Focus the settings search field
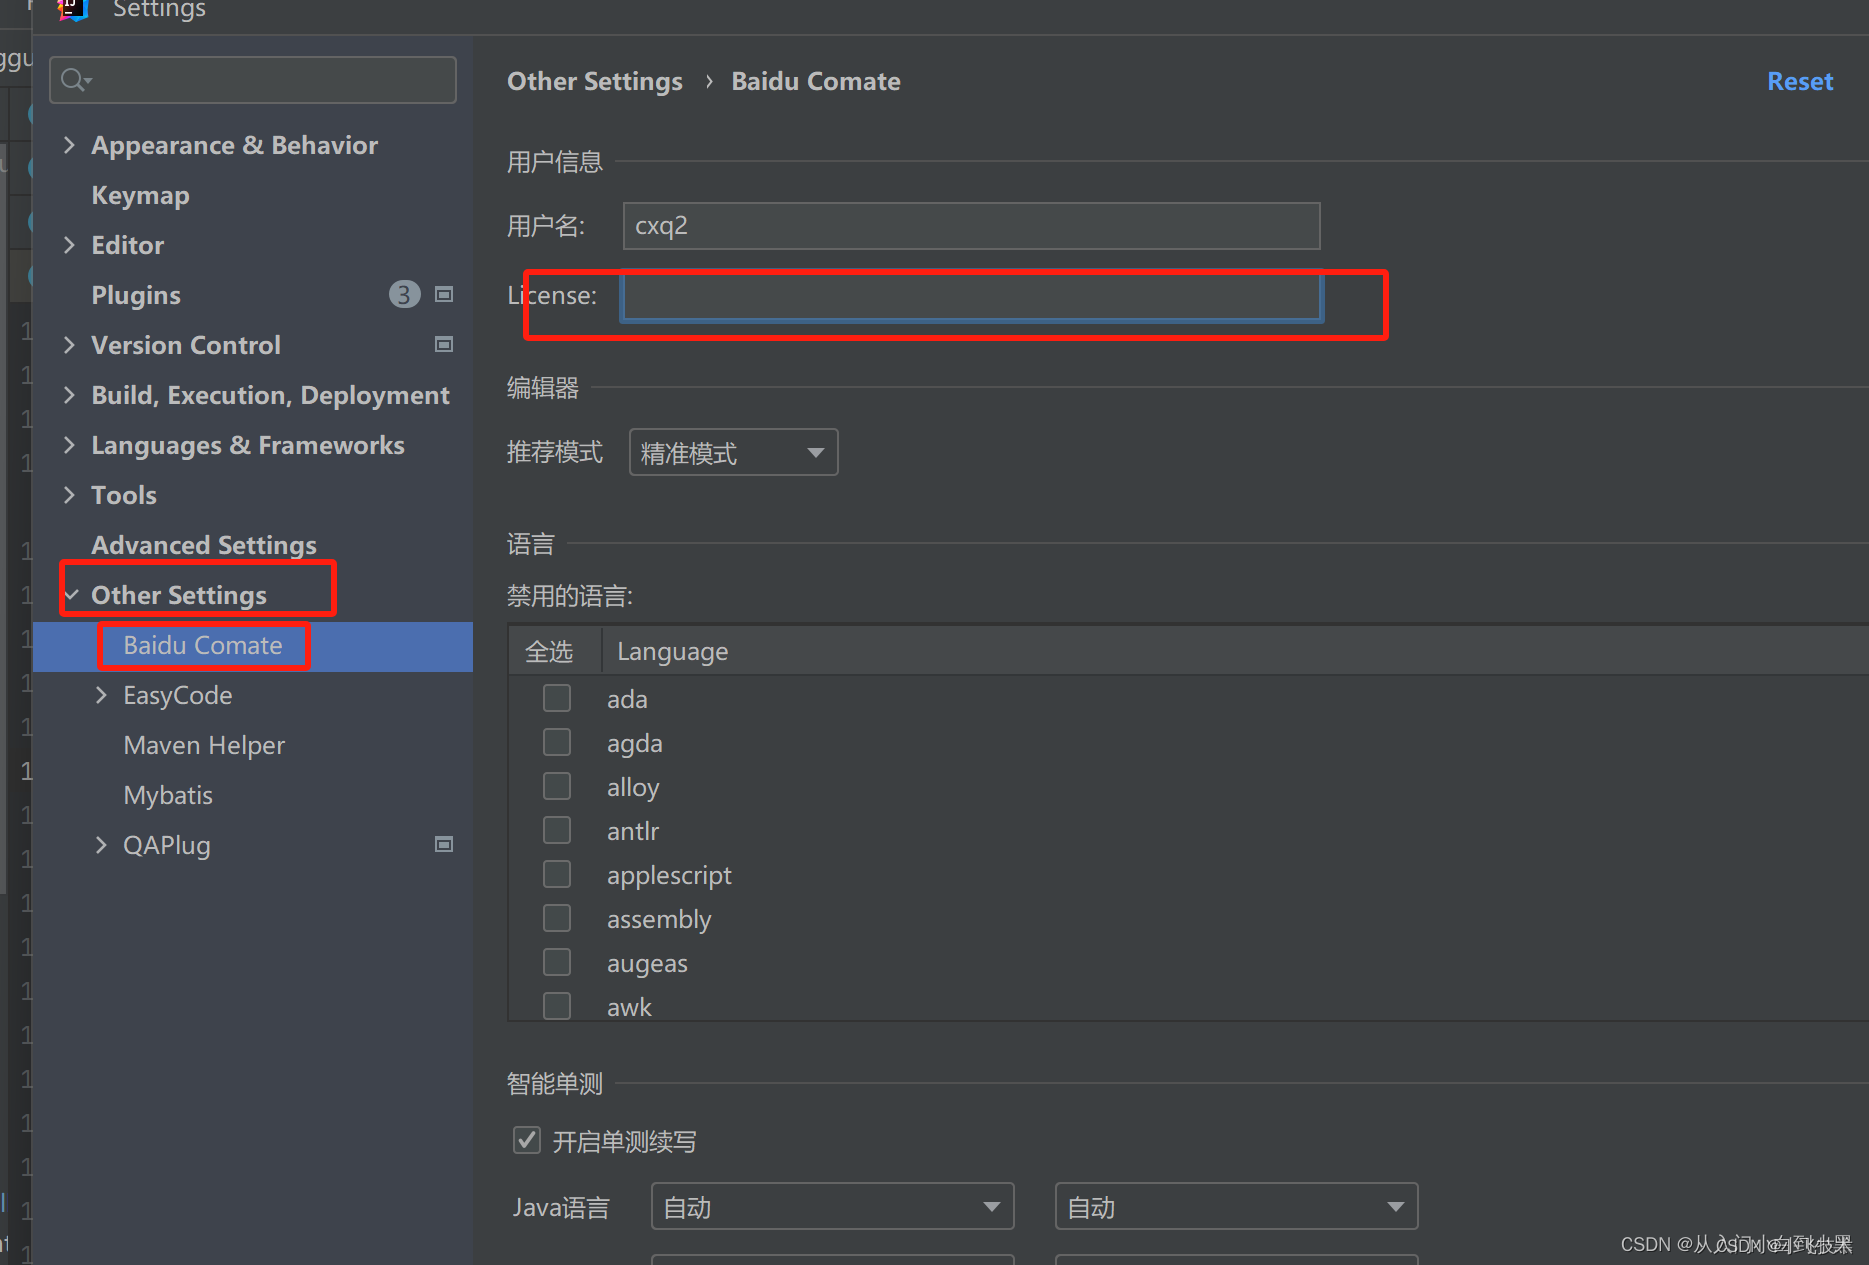This screenshot has width=1869, height=1265. point(253,80)
